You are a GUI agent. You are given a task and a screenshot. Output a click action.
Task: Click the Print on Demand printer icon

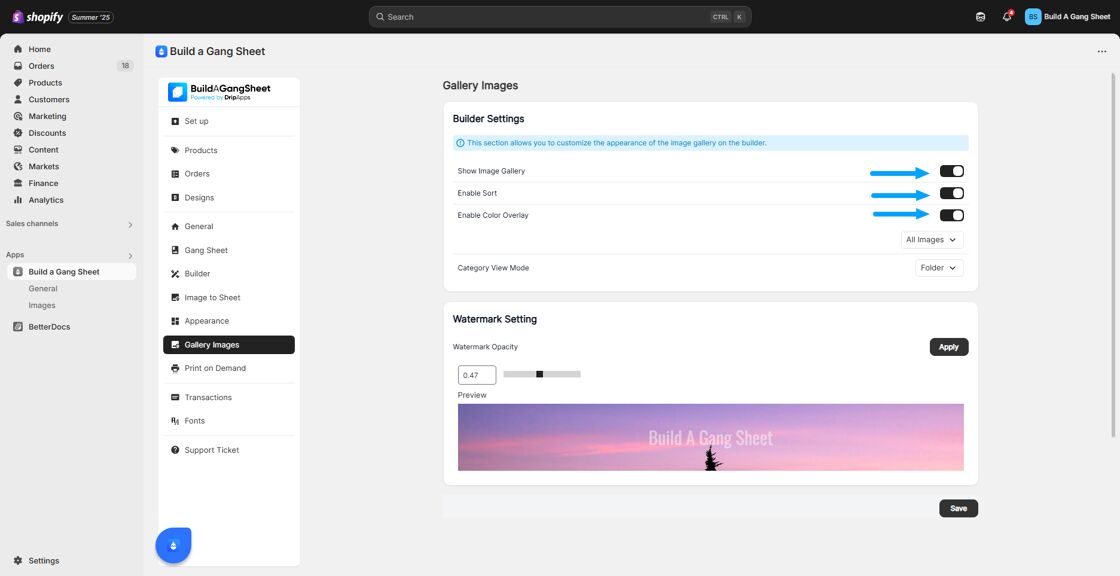(175, 368)
